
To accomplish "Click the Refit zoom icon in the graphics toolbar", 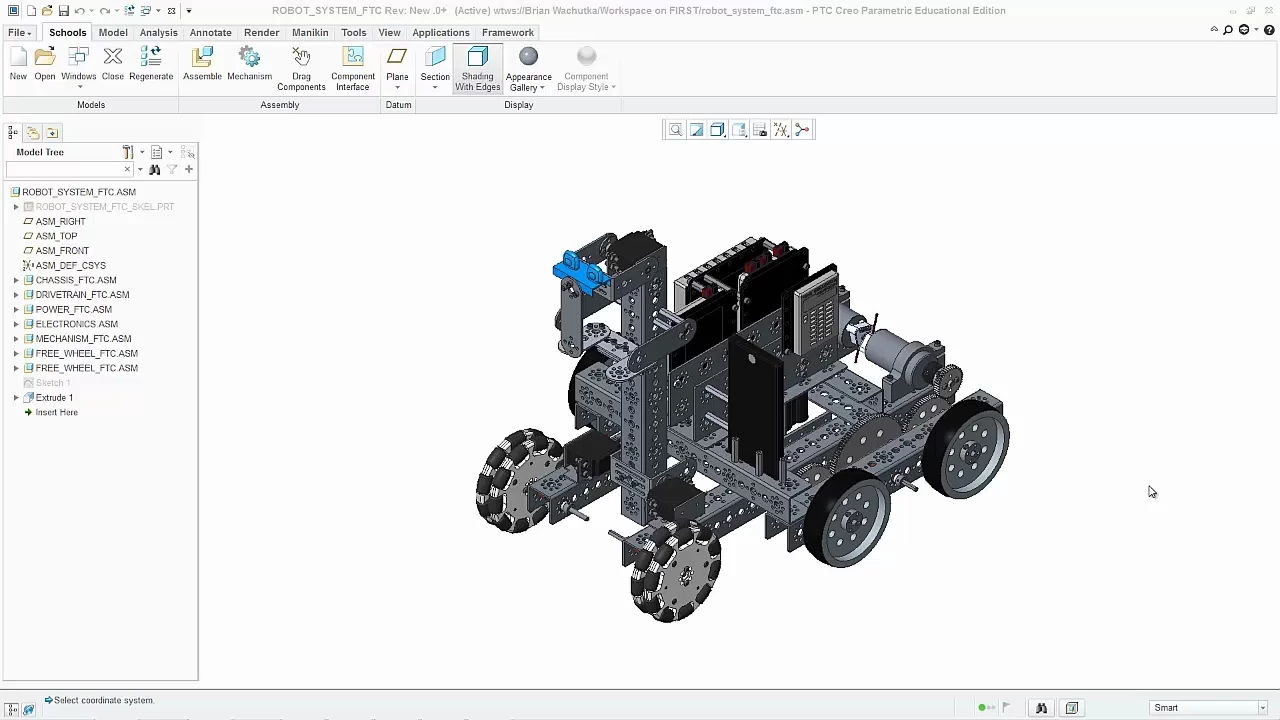I will pos(676,130).
